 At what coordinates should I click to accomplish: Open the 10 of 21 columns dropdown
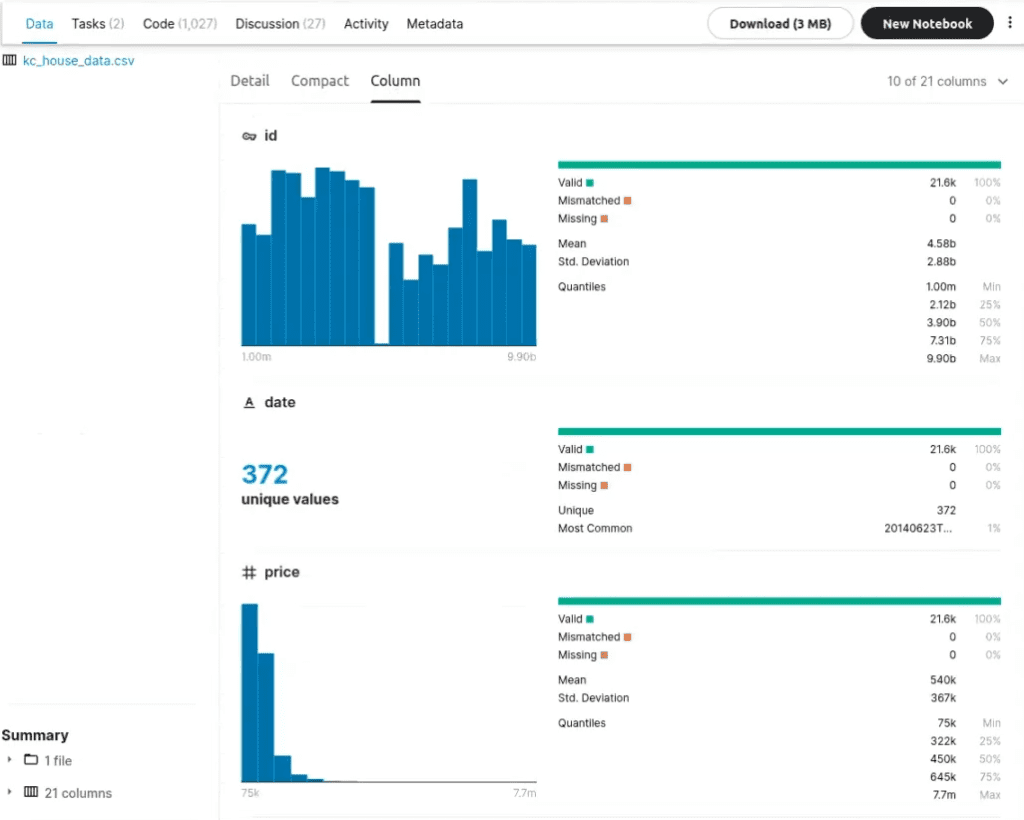point(947,82)
